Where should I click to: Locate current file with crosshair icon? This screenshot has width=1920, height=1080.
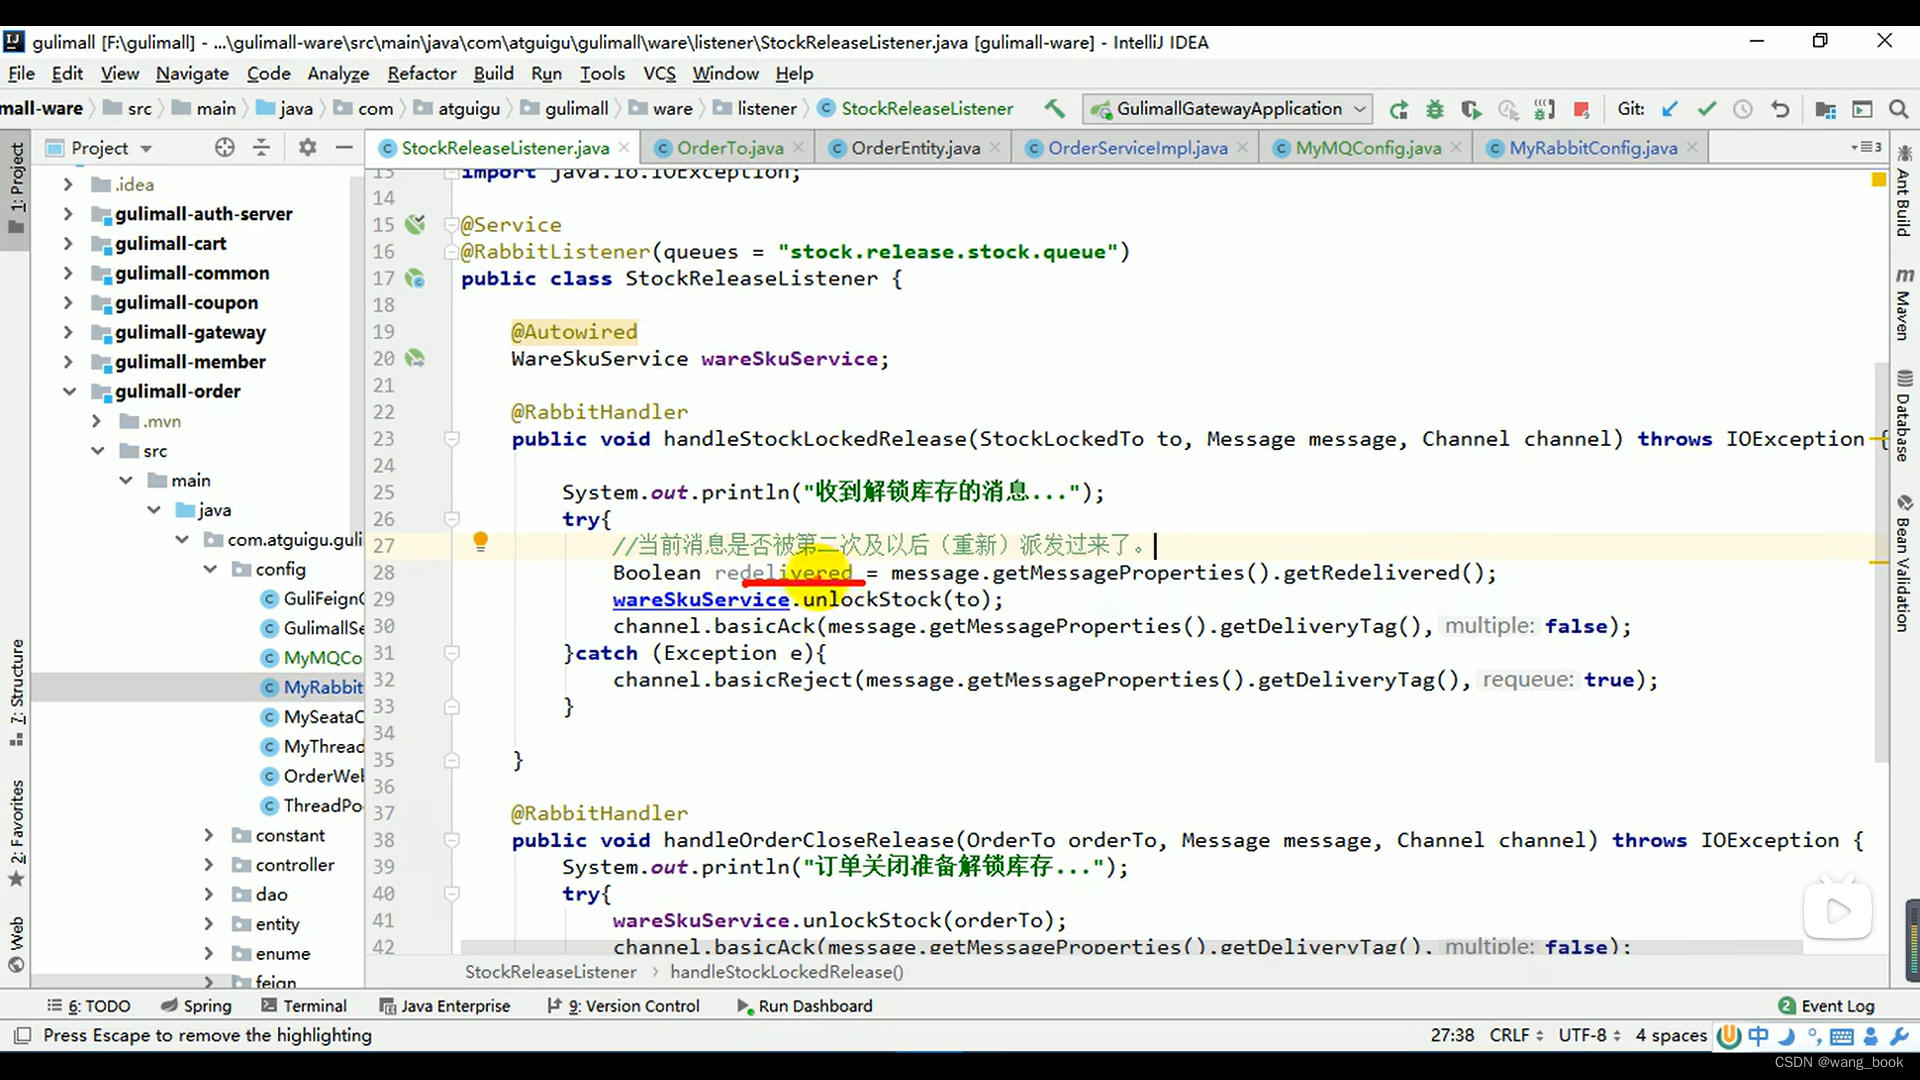225,148
